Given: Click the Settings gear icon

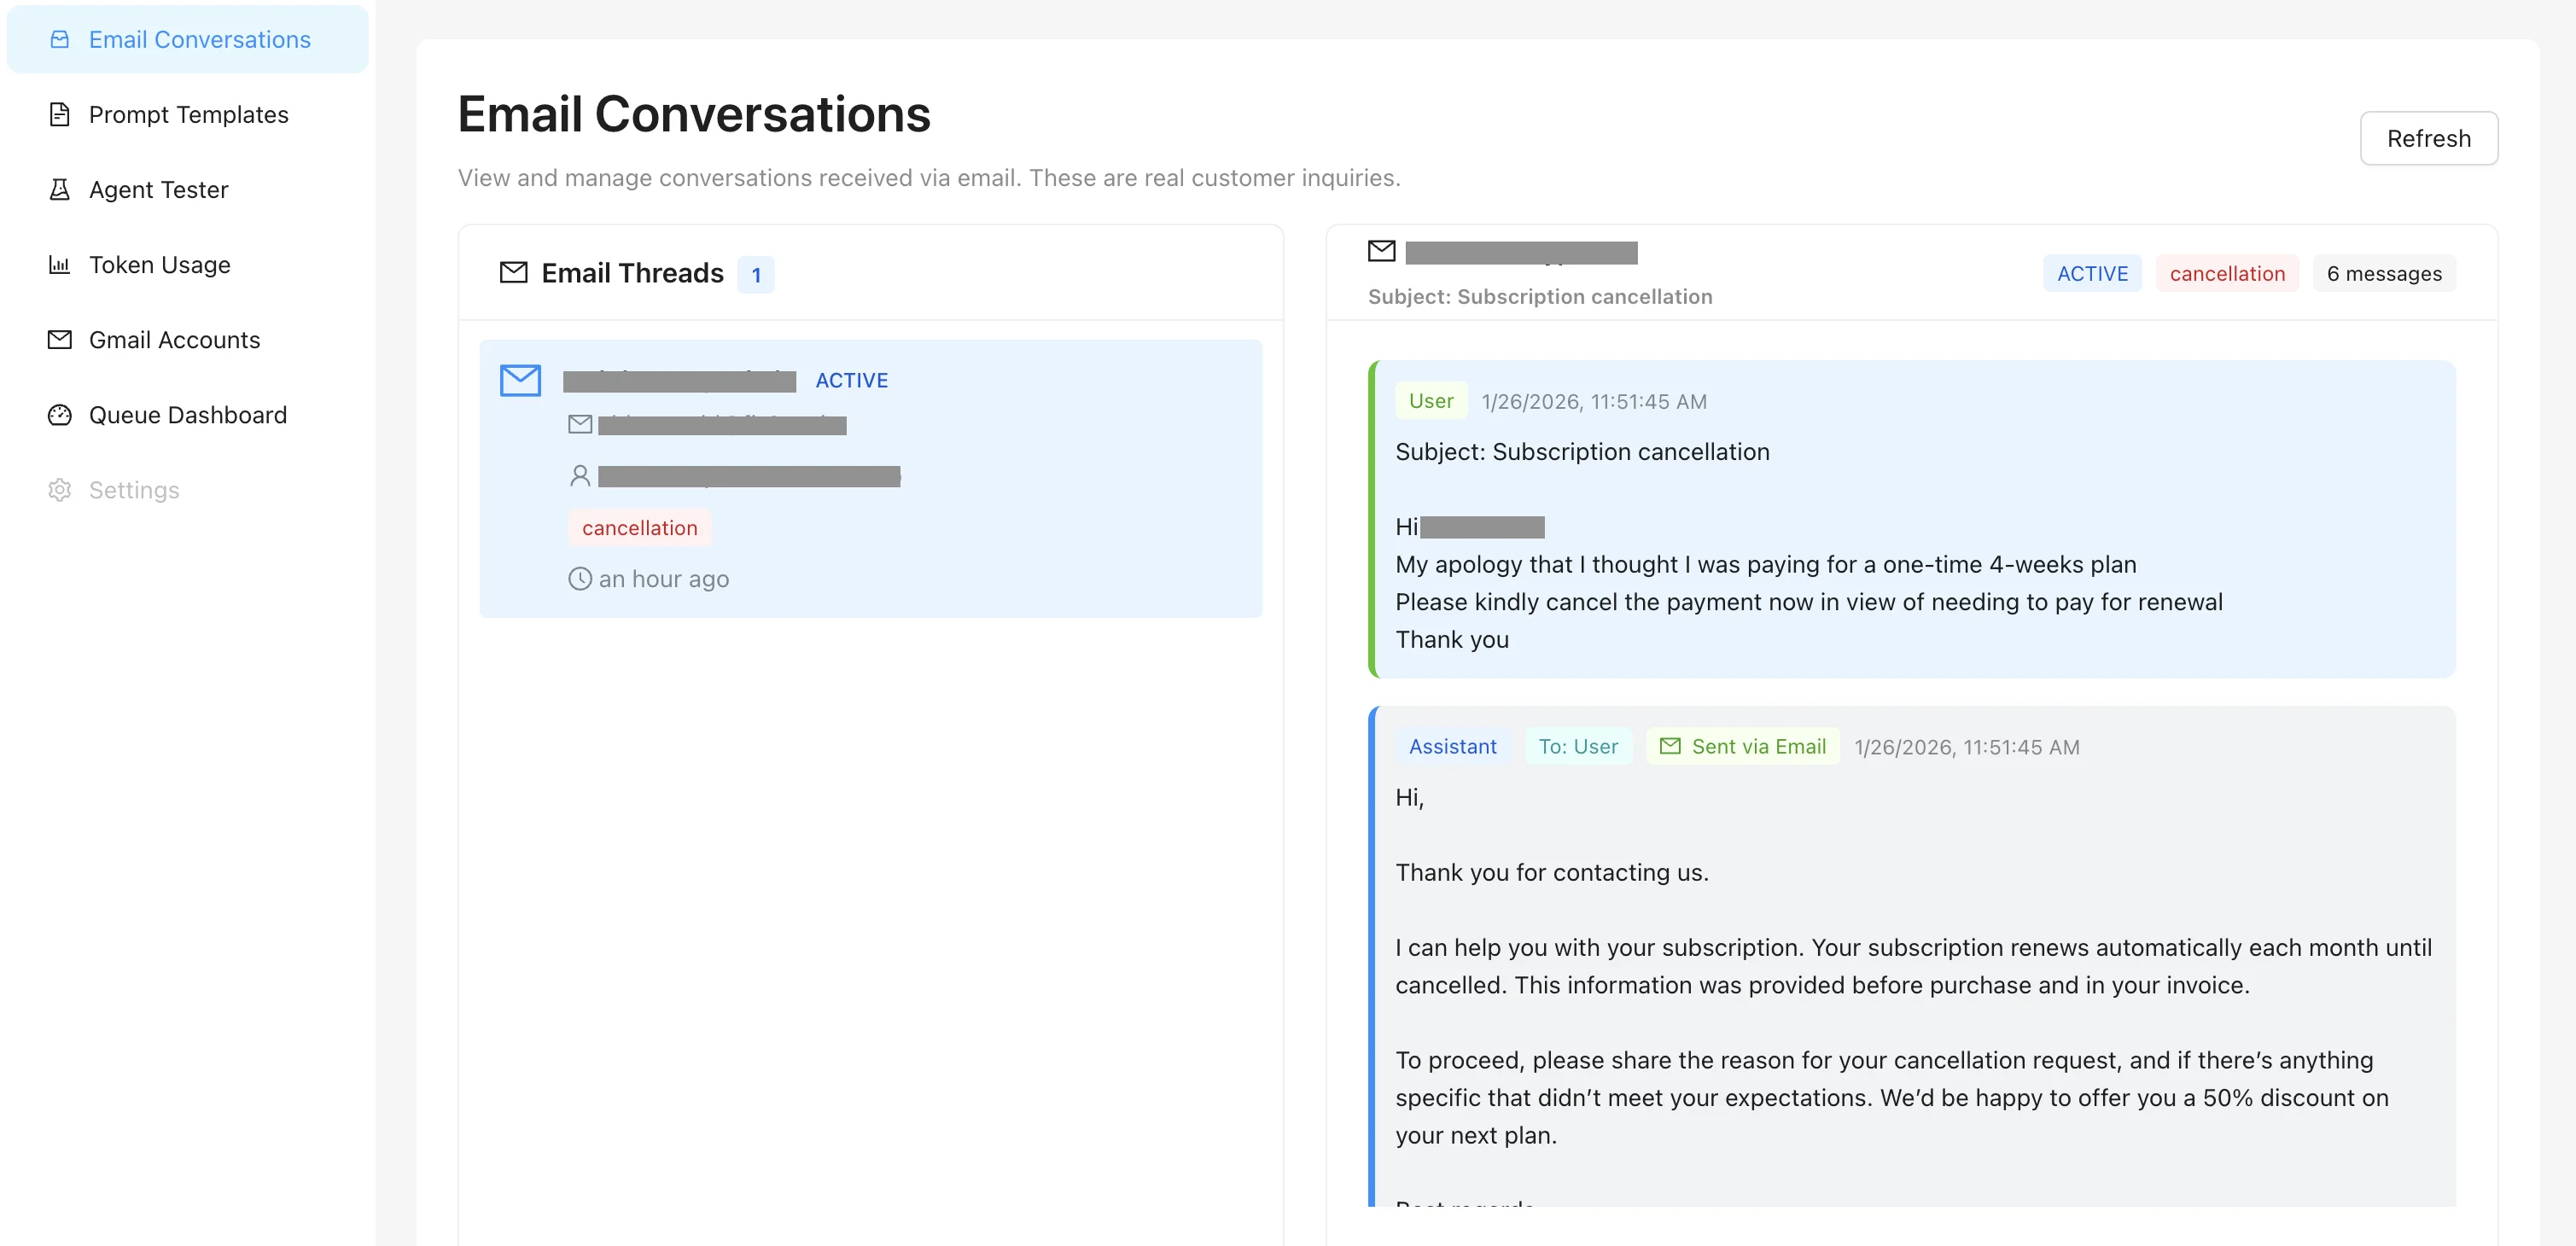Looking at the screenshot, I should [x=60, y=489].
